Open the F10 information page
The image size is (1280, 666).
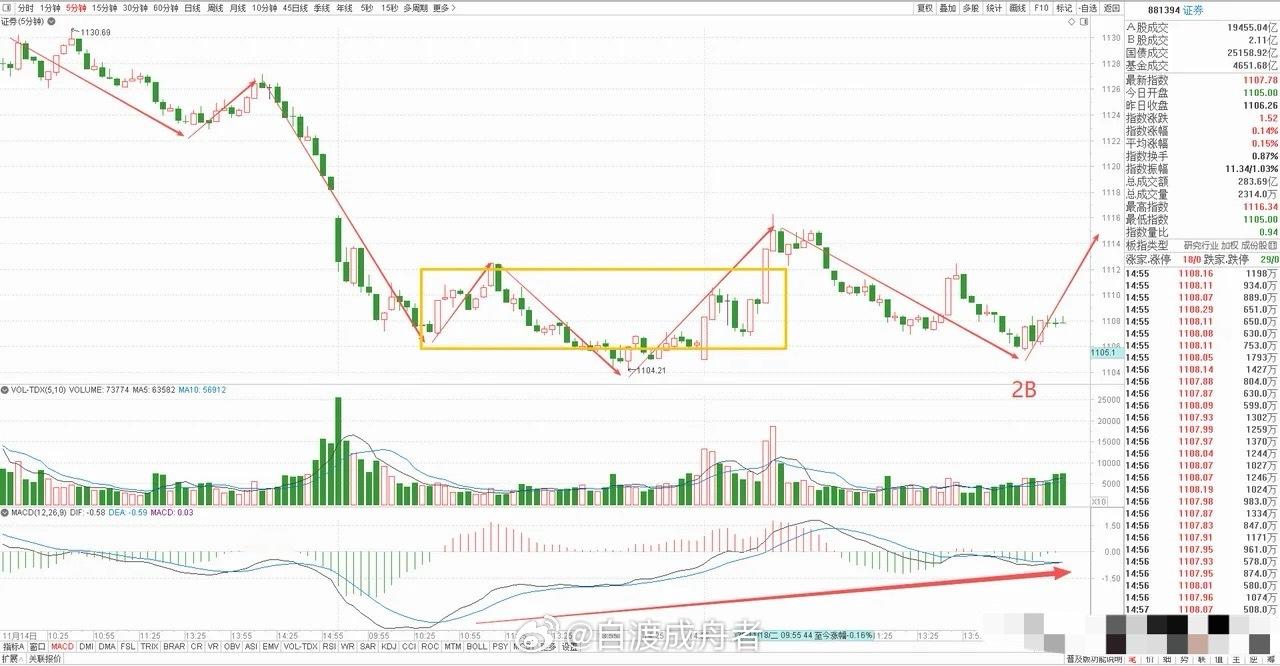click(x=1041, y=8)
